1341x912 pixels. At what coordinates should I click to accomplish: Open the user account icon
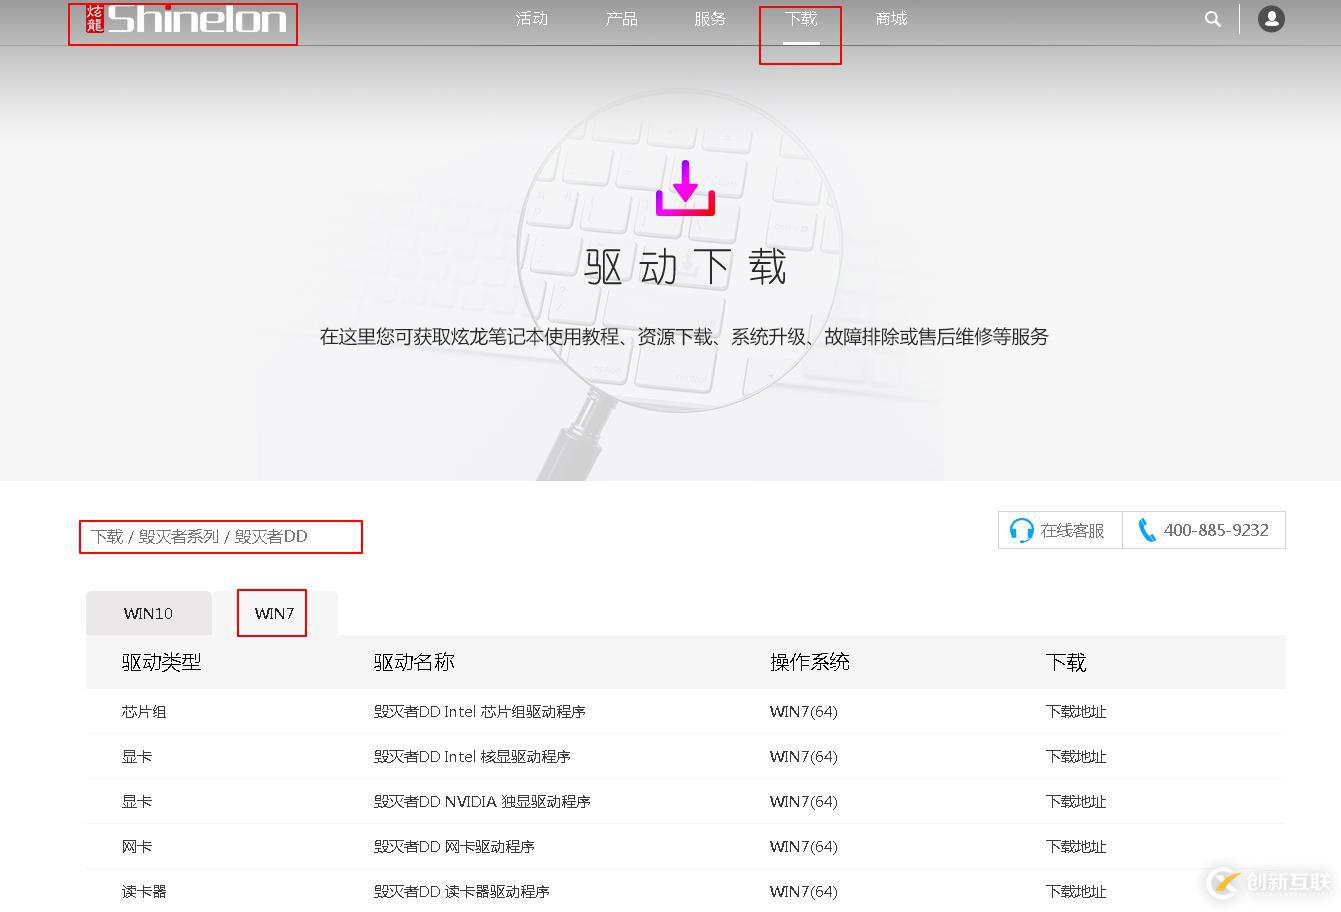pyautogui.click(x=1270, y=18)
